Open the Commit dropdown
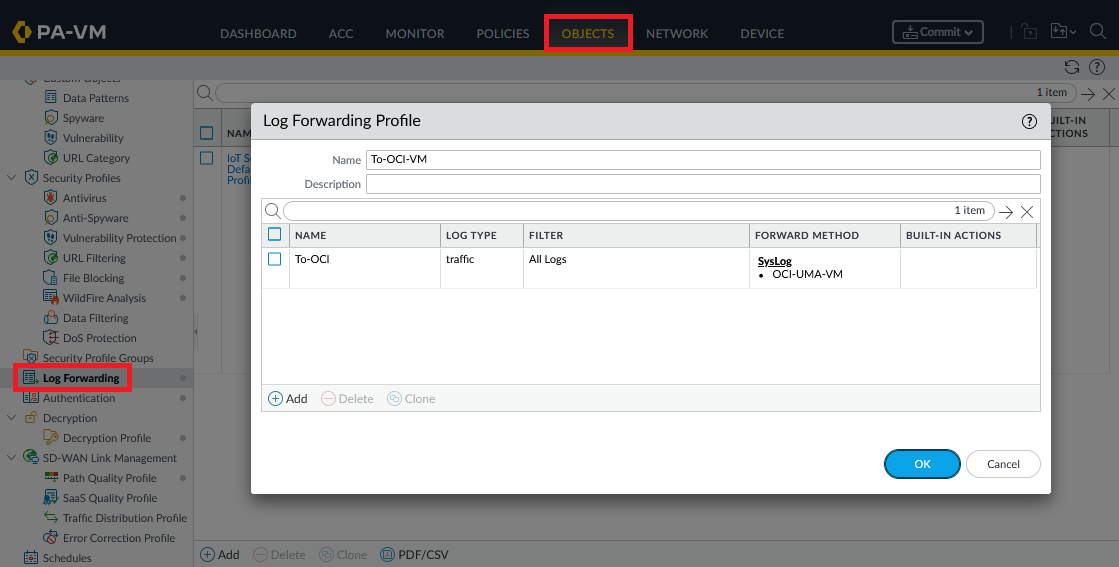Screen dimensions: 1119x567 (x=937, y=32)
